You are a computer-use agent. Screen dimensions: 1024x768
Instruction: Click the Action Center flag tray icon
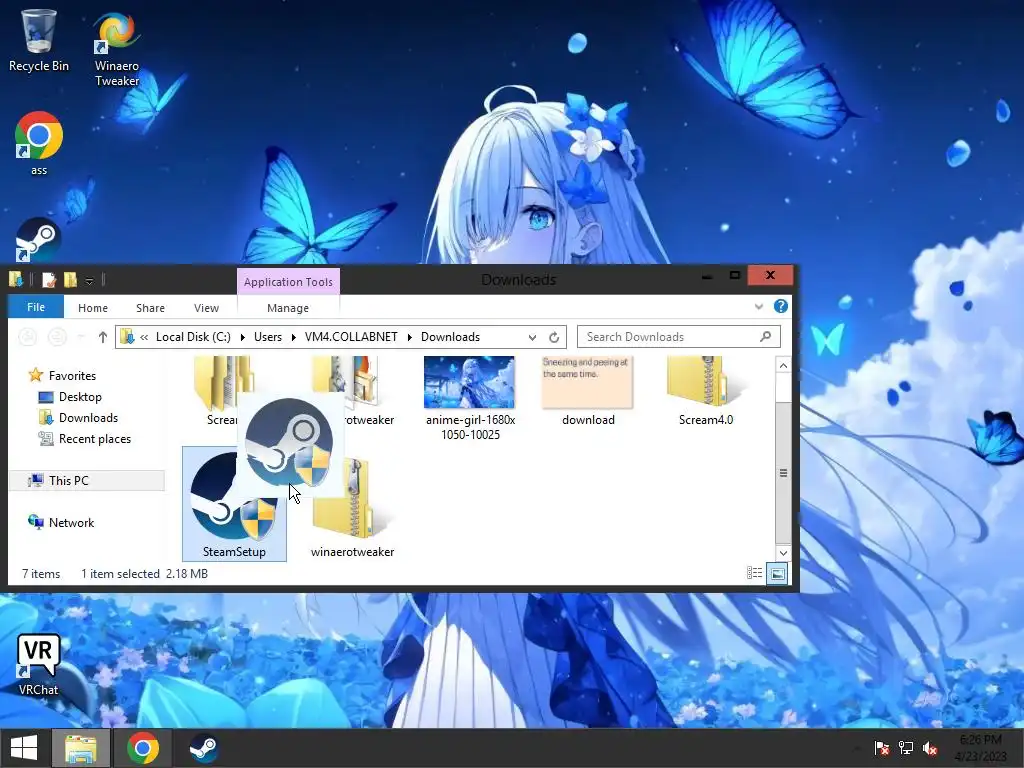pyautogui.click(x=882, y=748)
